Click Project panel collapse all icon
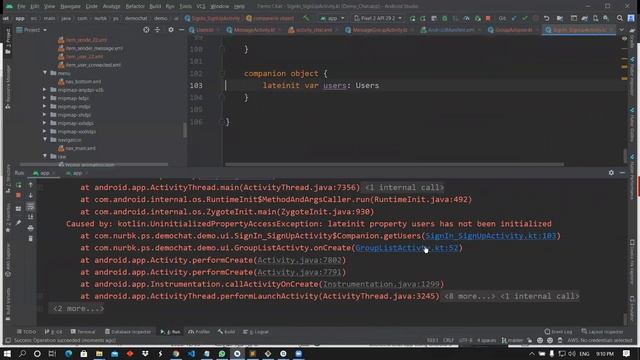The image size is (640, 360). coord(157,30)
